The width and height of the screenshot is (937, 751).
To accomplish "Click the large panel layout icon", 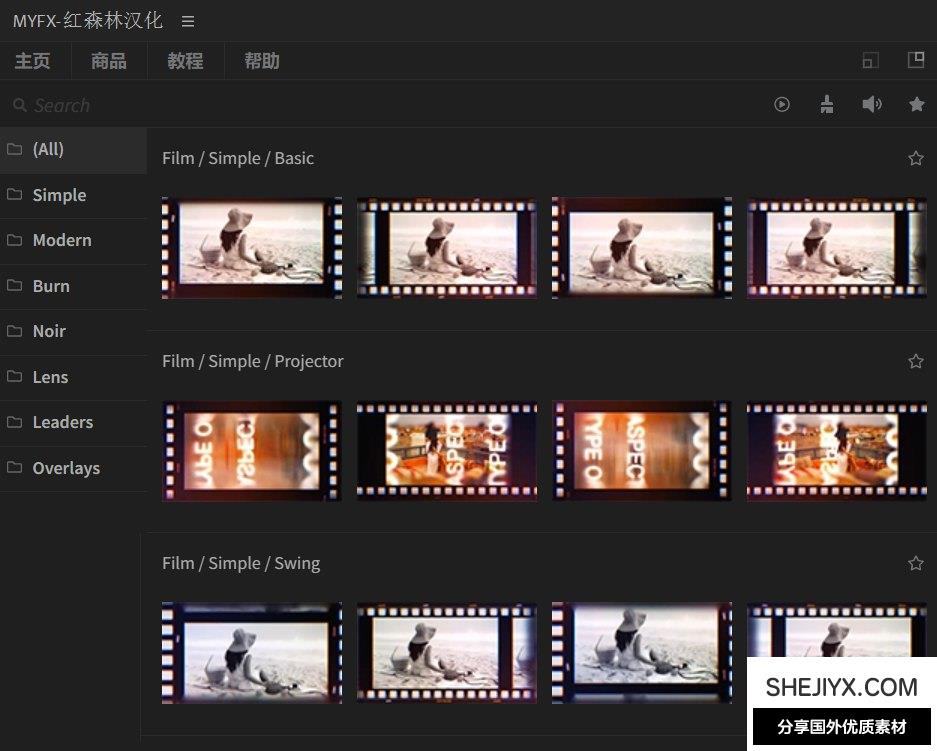I will [915, 60].
